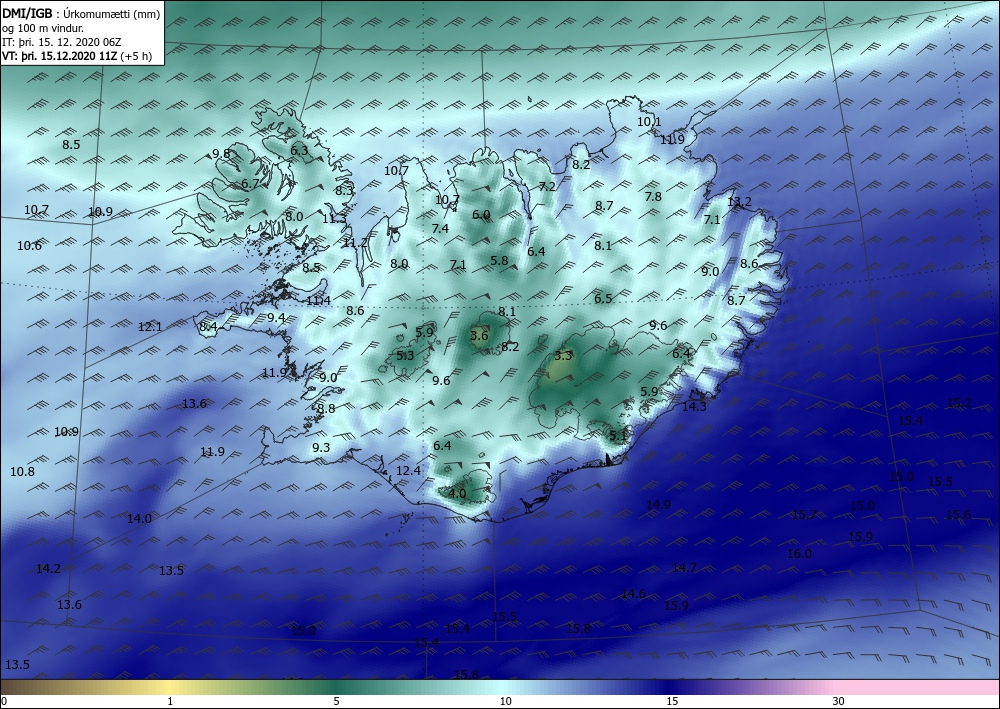Click the '10' label on the color scale
Image resolution: width=1000 pixels, height=709 pixels.
[505, 701]
